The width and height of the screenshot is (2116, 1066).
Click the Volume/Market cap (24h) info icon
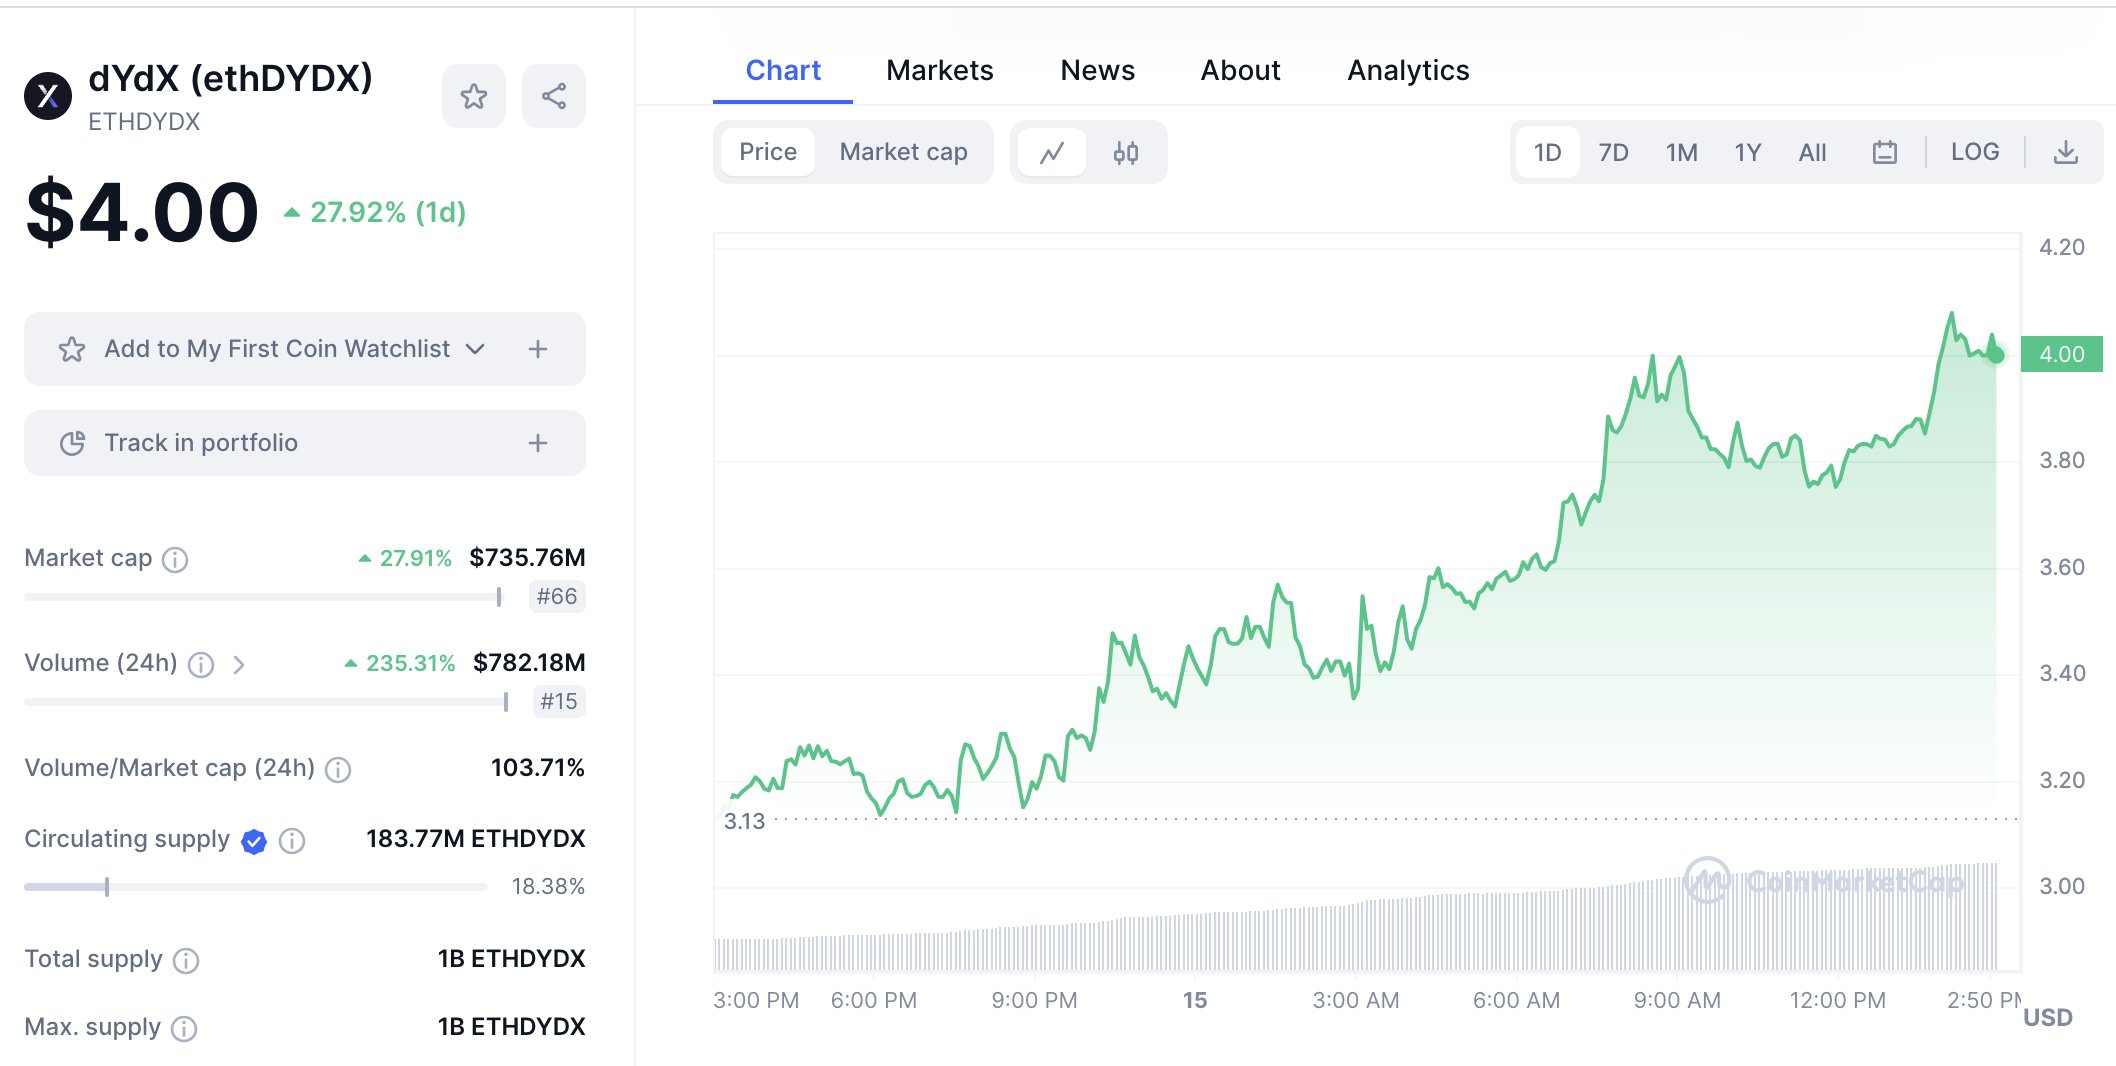(x=338, y=769)
